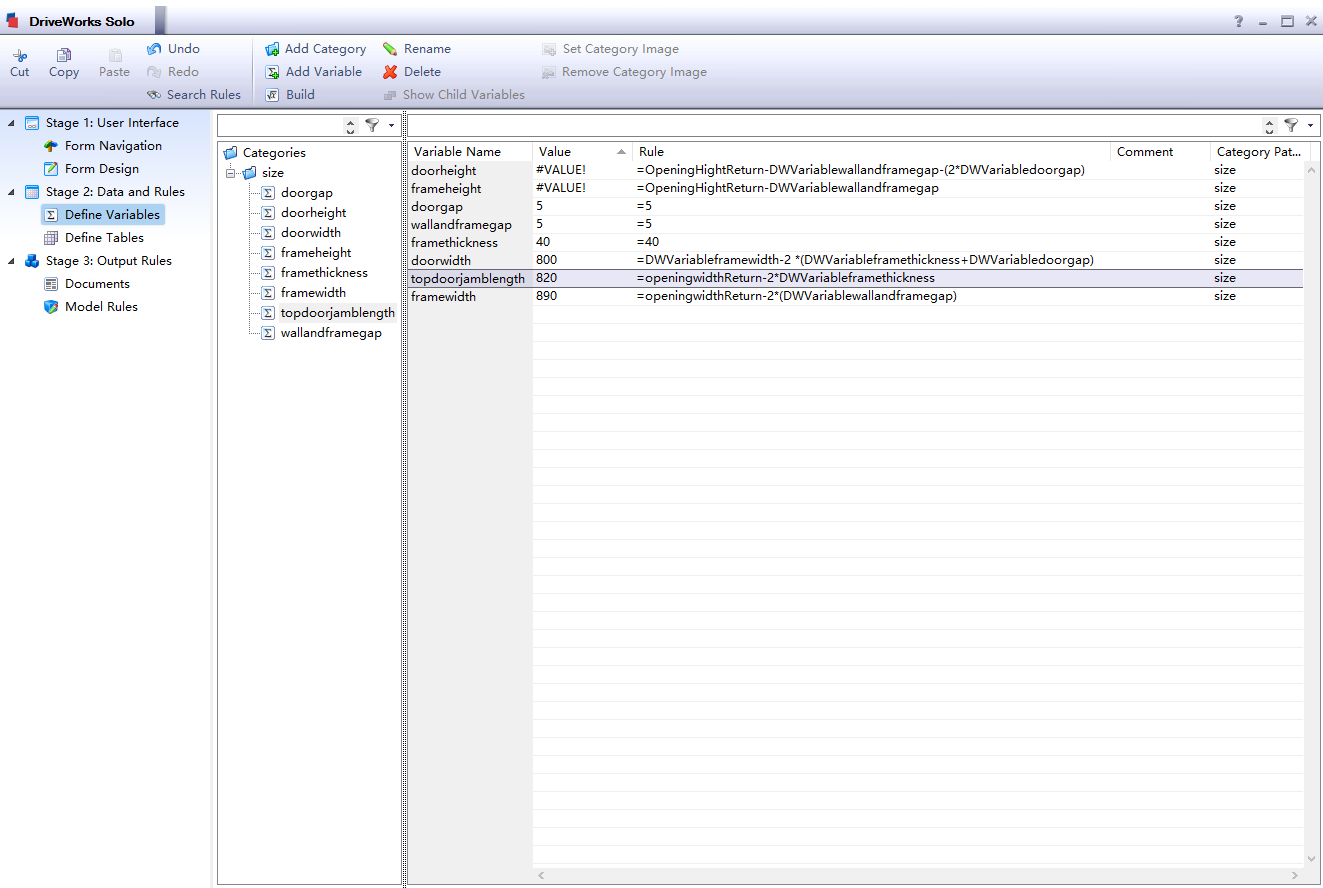Click the Add Variable icon
This screenshot has height=888, width=1323.
[272, 72]
